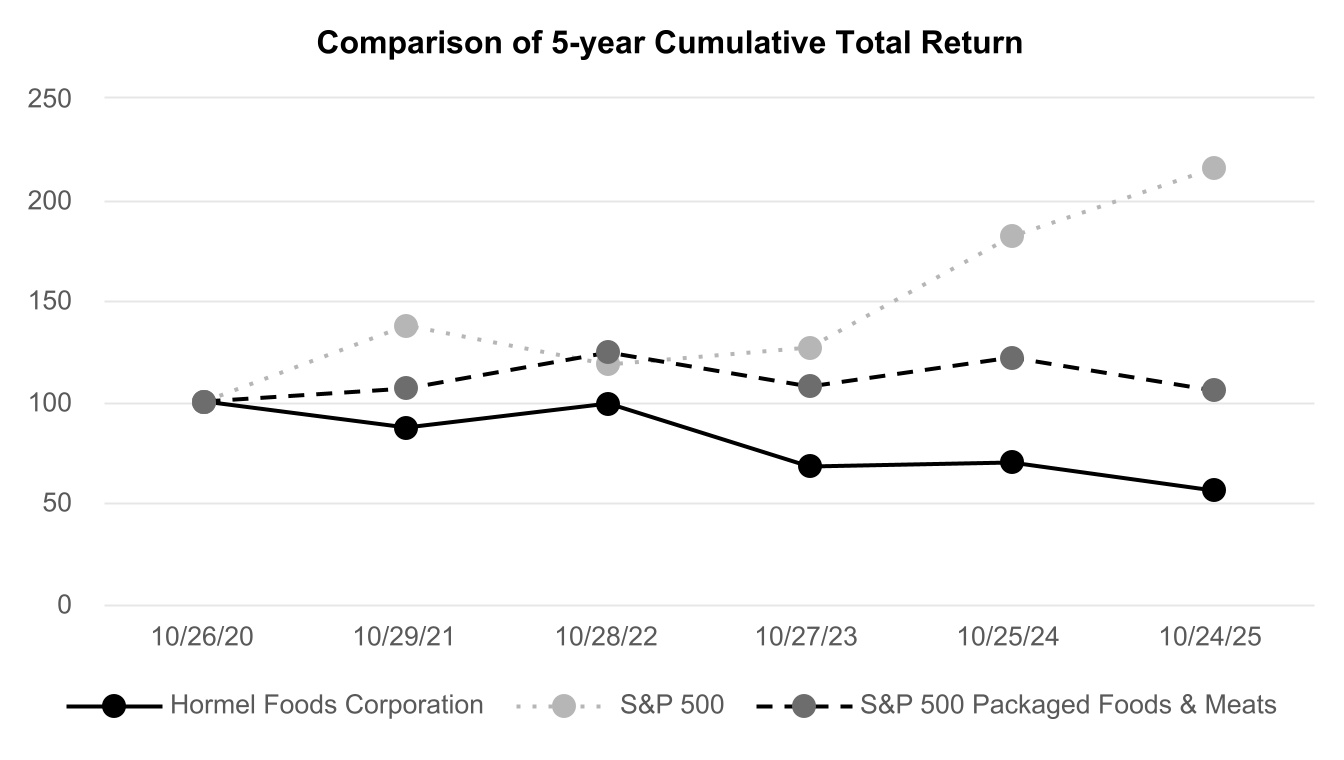The height and width of the screenshot is (760, 1344).
Task: Click the Hormel Foods Corporation legend label
Action: 327,705
